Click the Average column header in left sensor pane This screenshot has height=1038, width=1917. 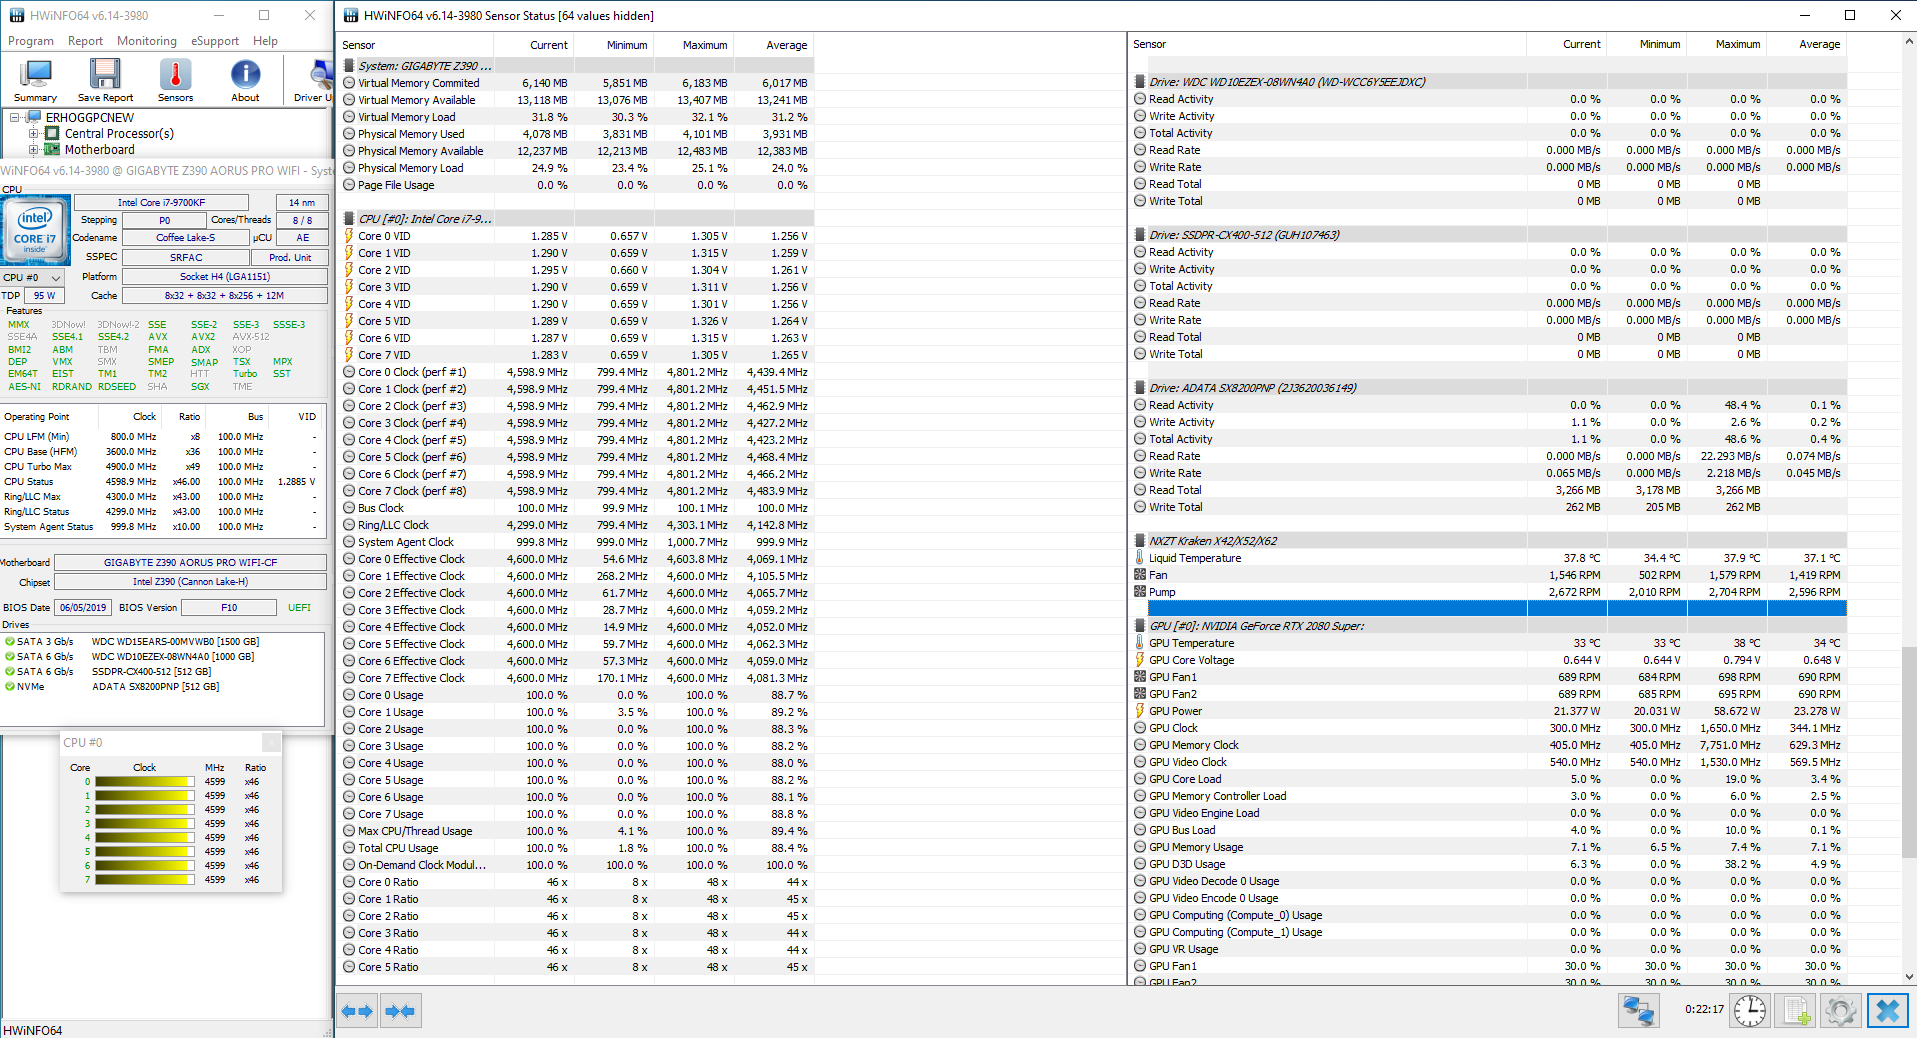773,45
